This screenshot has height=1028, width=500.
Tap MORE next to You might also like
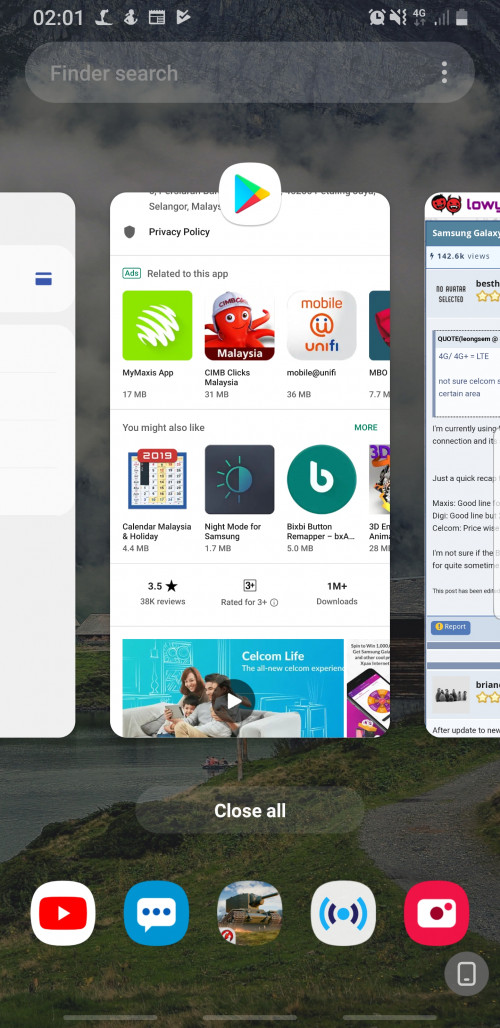point(366,427)
